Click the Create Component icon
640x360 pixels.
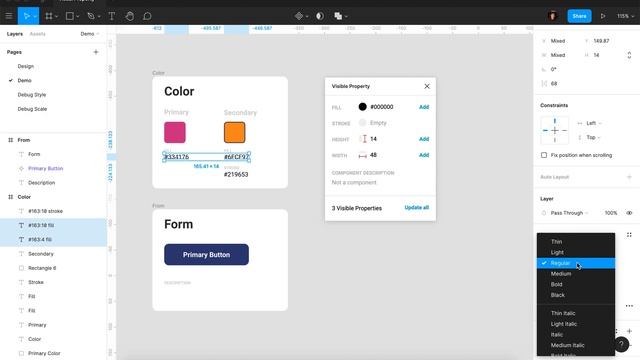point(299,16)
